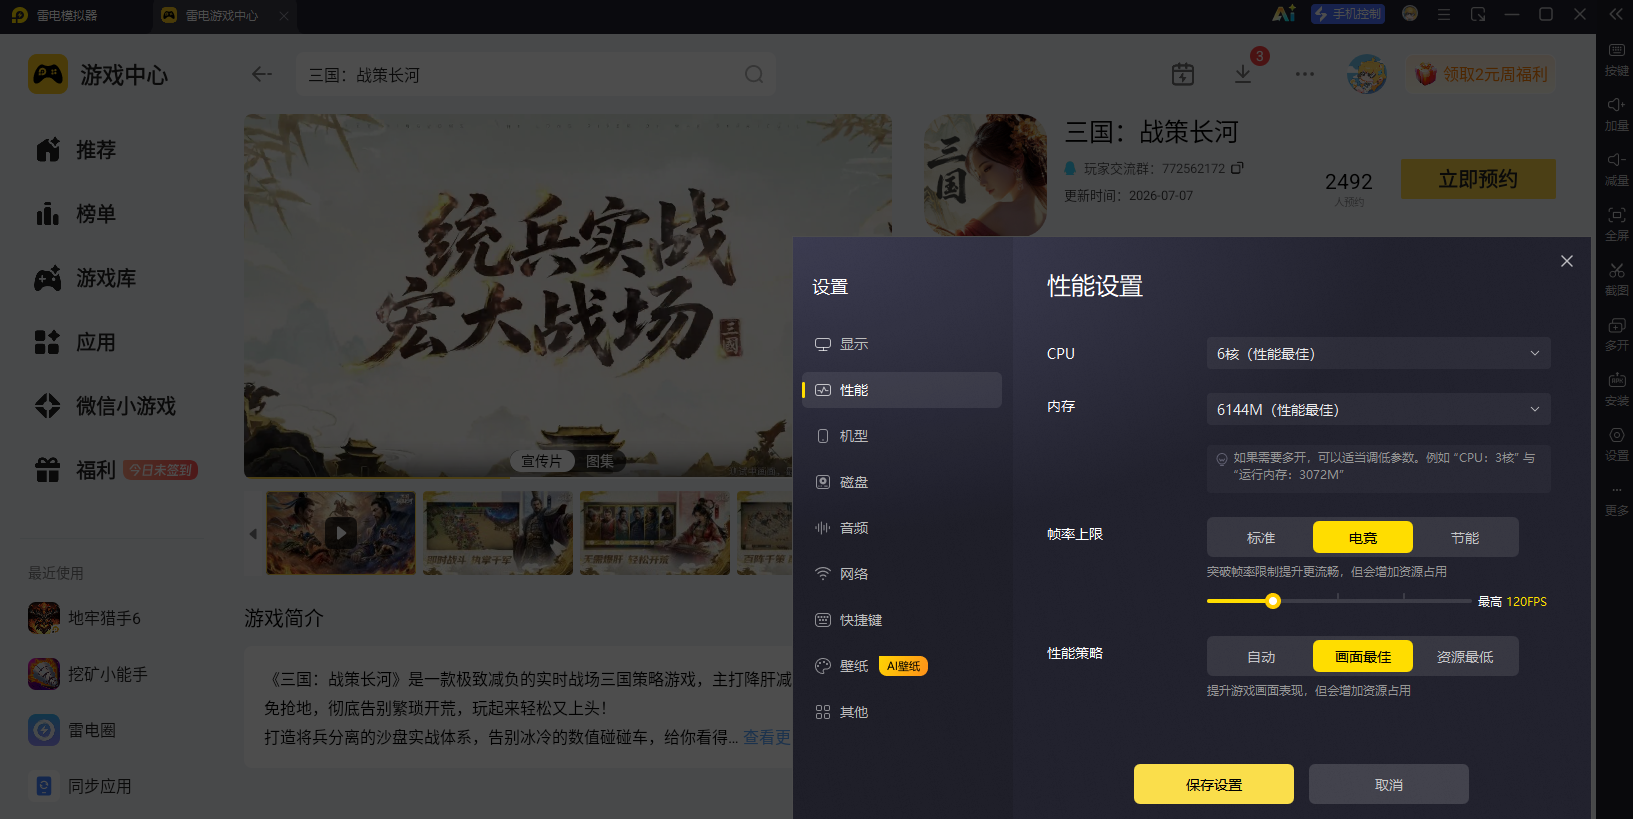Open the 多开 multi-instance manager
The height and width of the screenshot is (819, 1633).
(x=1616, y=334)
